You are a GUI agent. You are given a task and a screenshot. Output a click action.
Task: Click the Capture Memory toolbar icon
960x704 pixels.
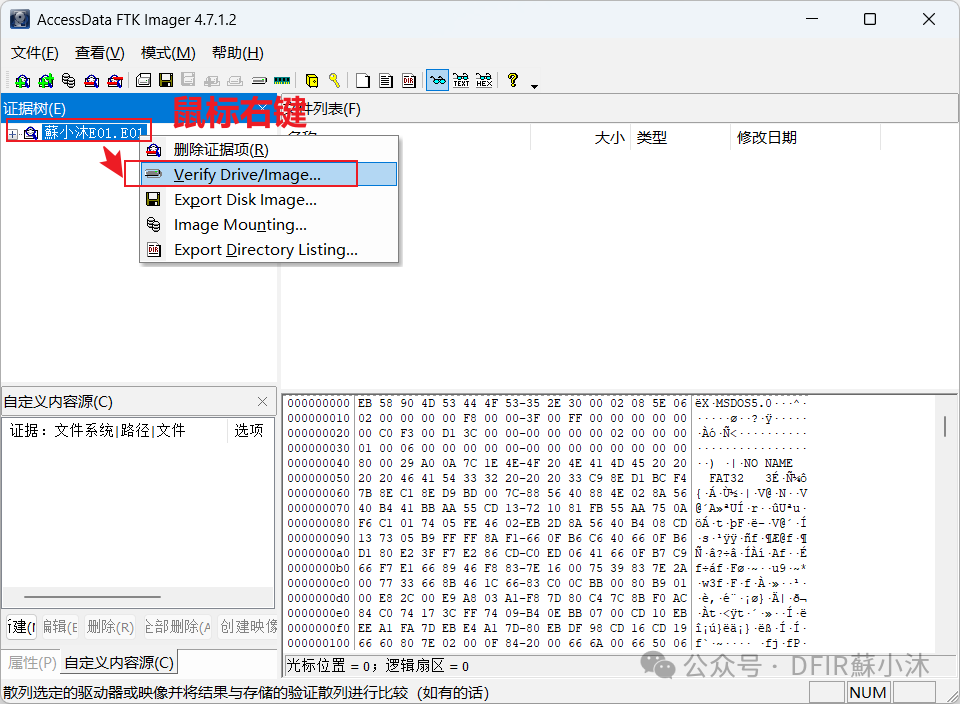tap(282, 80)
